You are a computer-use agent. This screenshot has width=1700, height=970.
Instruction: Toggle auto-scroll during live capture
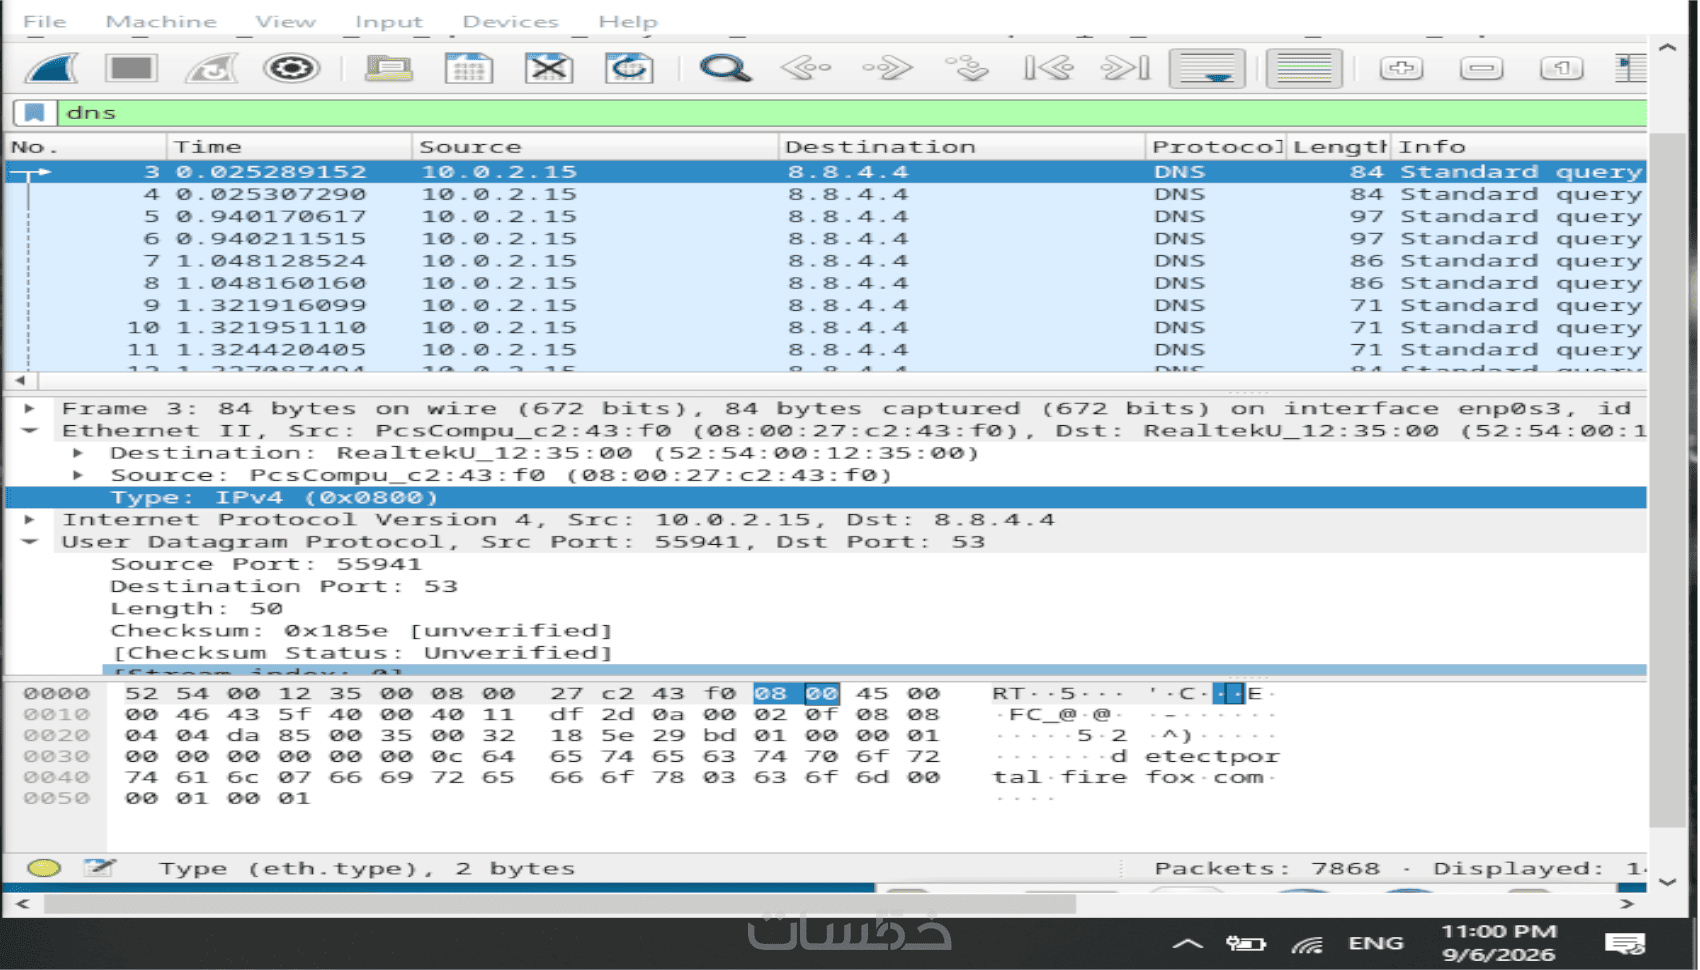[1207, 68]
